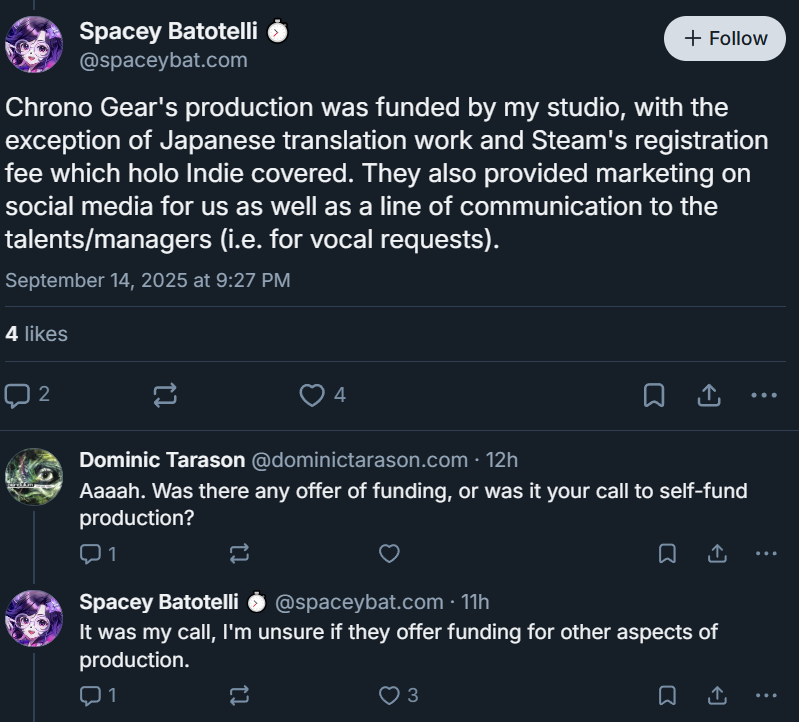Repost Dominic Tarason's comment
The height and width of the screenshot is (722, 799).
(239, 553)
